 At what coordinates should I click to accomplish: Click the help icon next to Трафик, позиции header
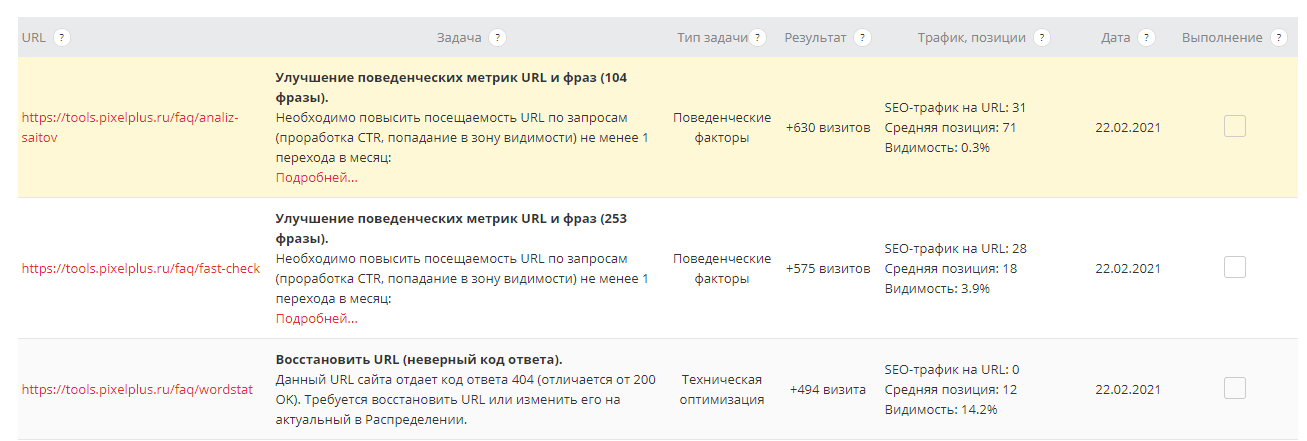click(x=1042, y=37)
